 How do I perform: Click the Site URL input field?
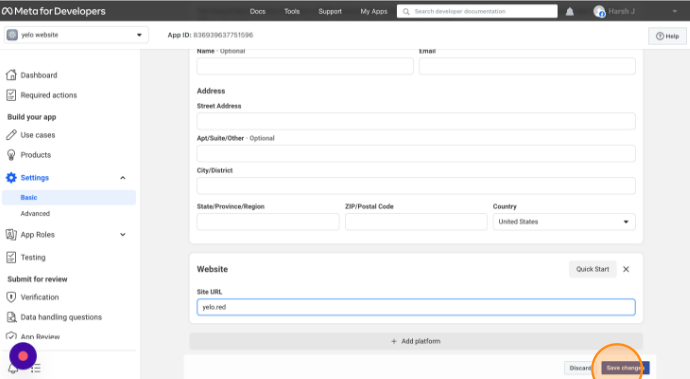[x=416, y=307]
